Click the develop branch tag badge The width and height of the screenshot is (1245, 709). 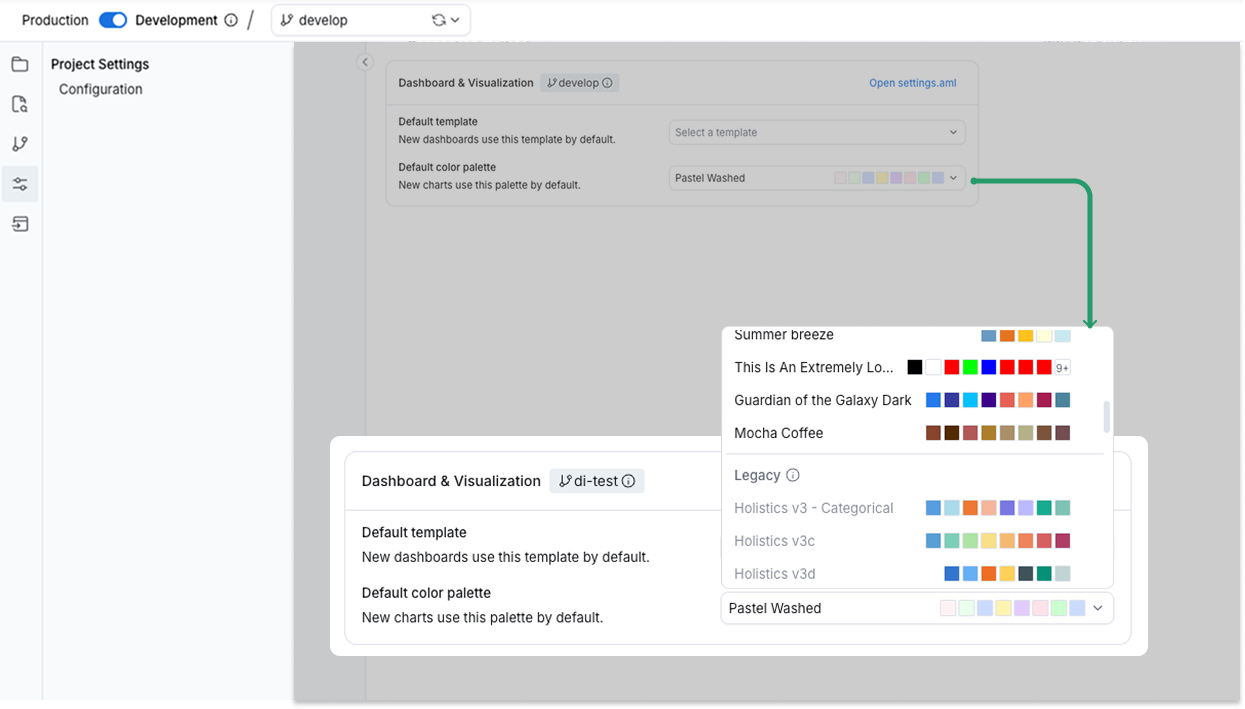pos(579,83)
